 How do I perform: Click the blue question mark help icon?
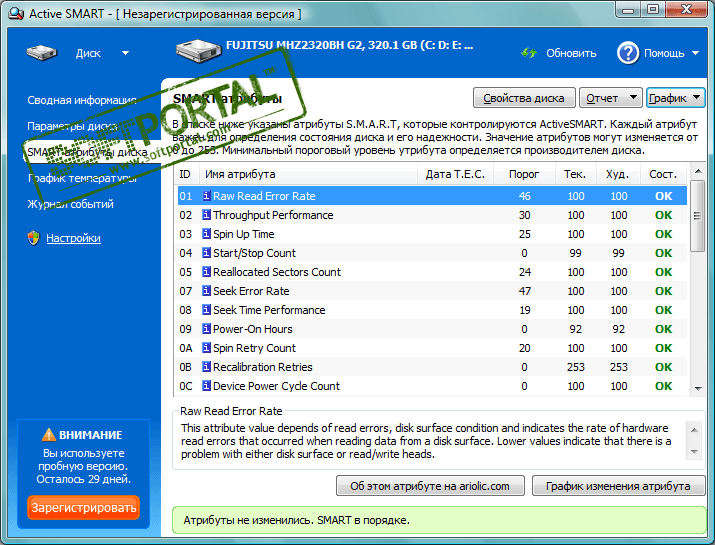click(628, 53)
